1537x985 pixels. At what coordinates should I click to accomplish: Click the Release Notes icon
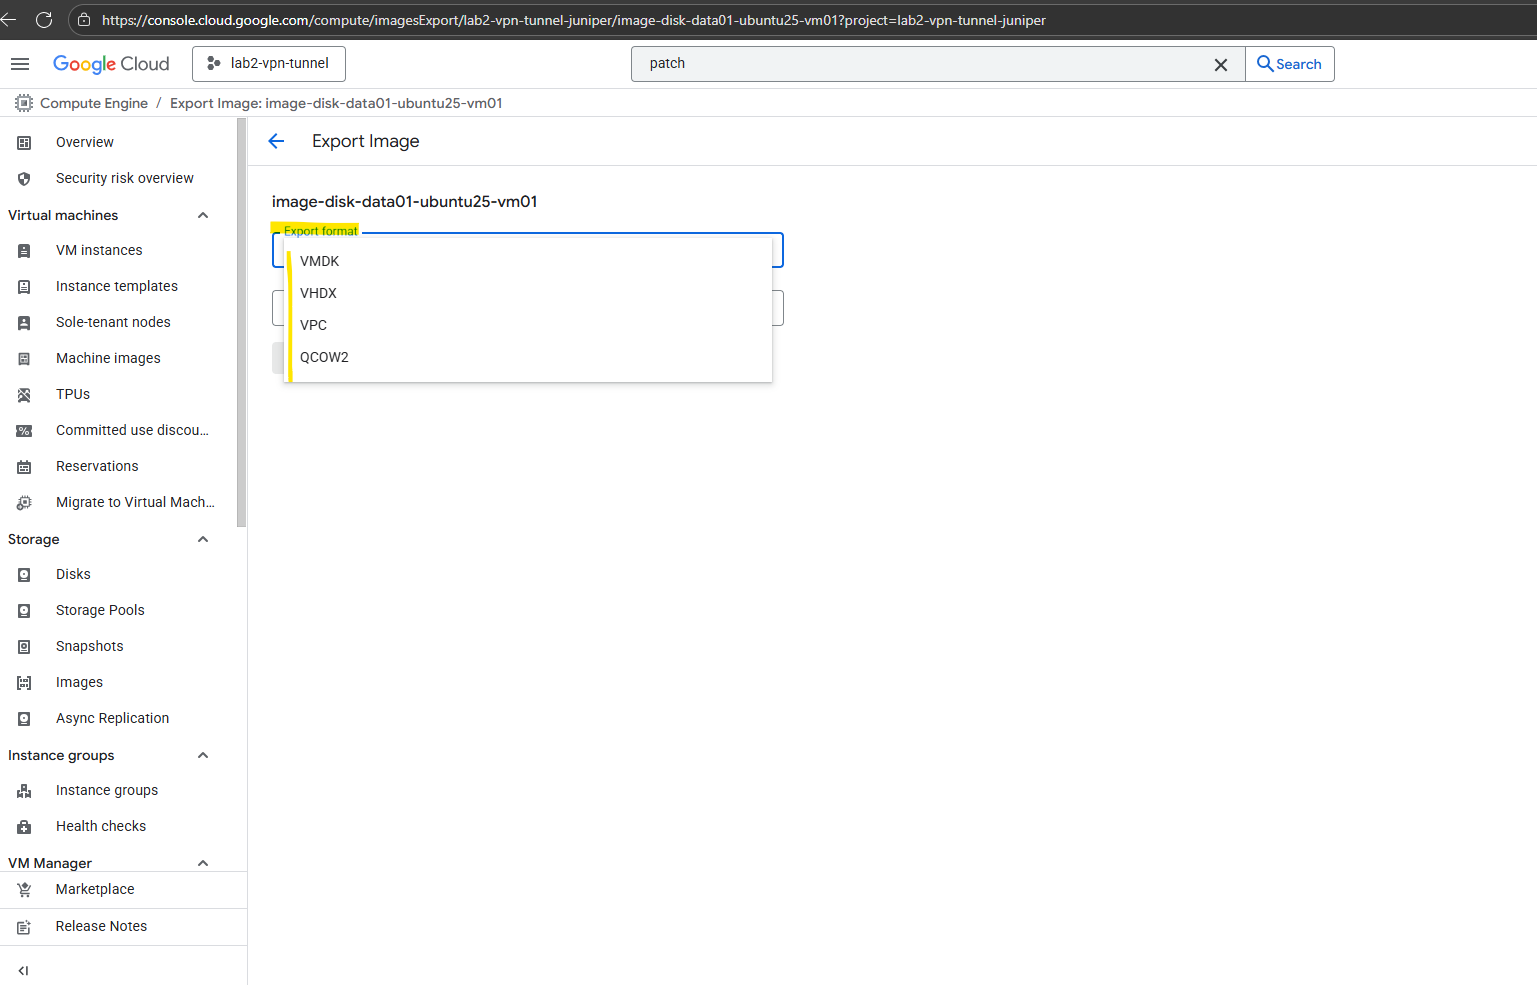pos(24,927)
